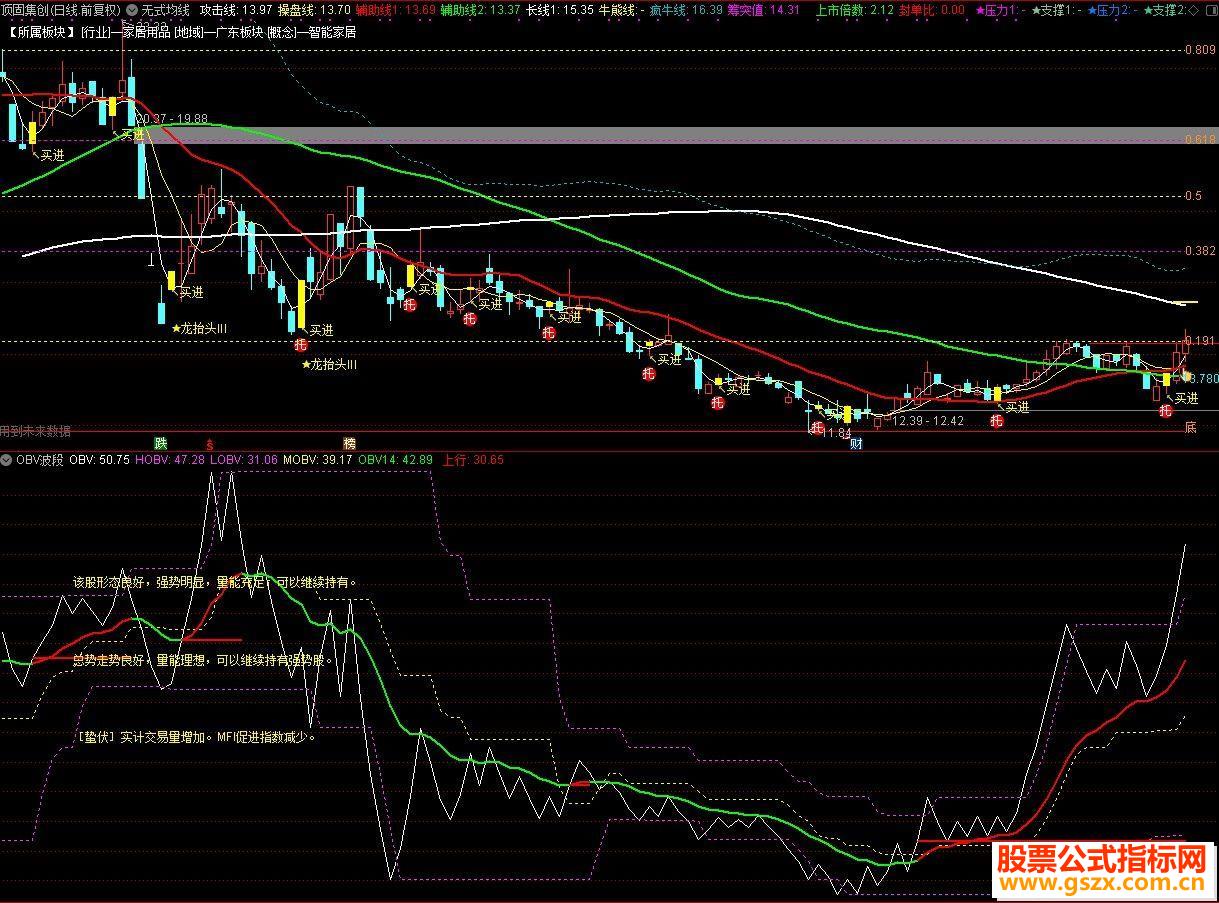The width and height of the screenshot is (1219, 903).
Task: Click the [概念]—智能家居 concept label
Action: pyautogui.click(x=310, y=31)
